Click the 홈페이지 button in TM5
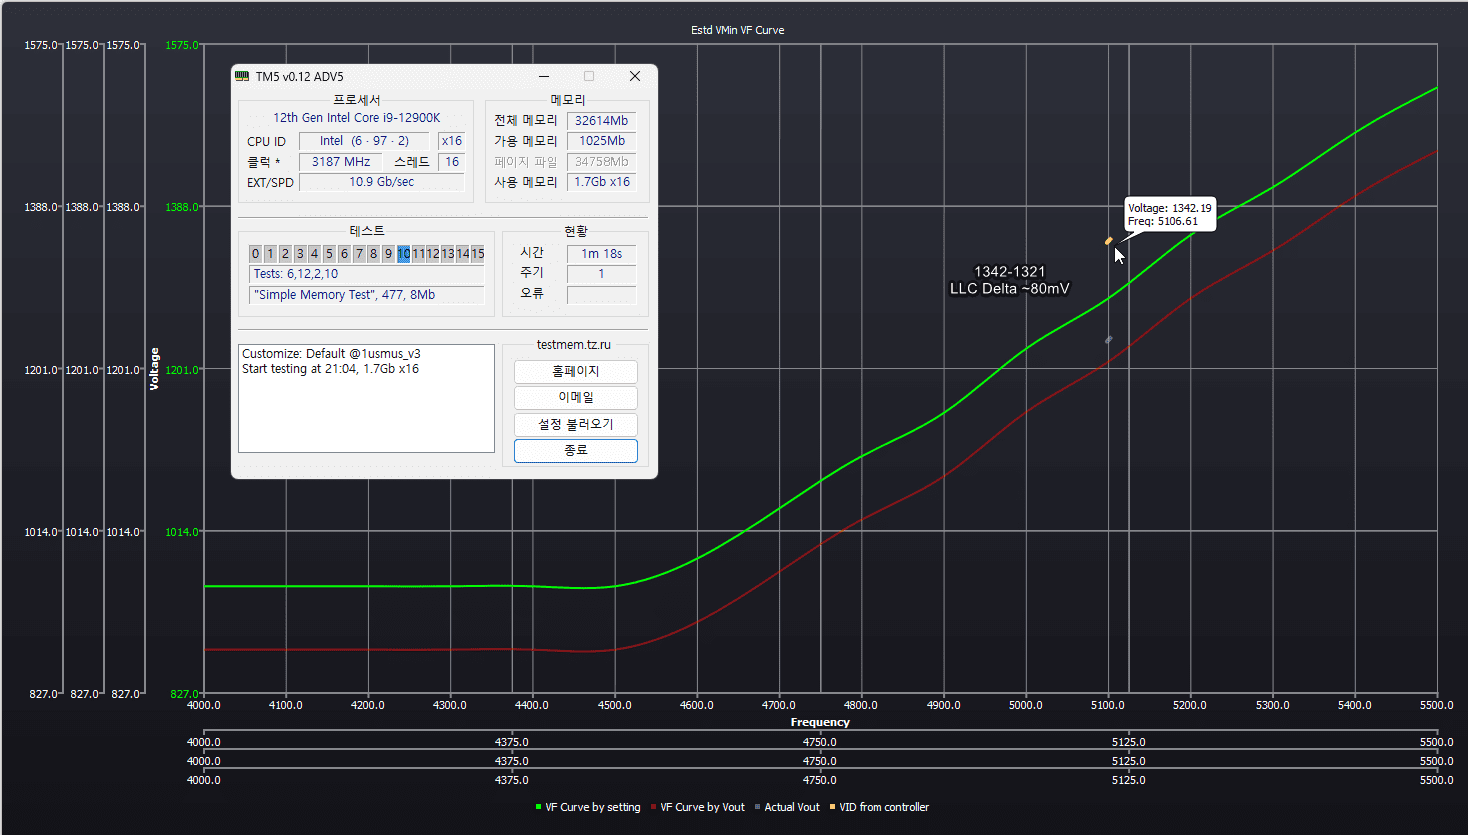The image size is (1468, 835). (x=576, y=371)
